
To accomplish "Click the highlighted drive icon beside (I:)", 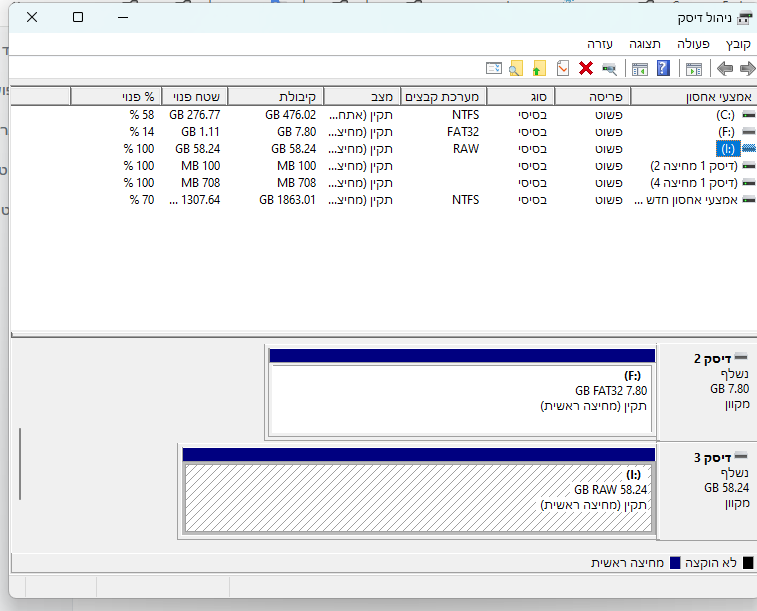I will pos(749,149).
